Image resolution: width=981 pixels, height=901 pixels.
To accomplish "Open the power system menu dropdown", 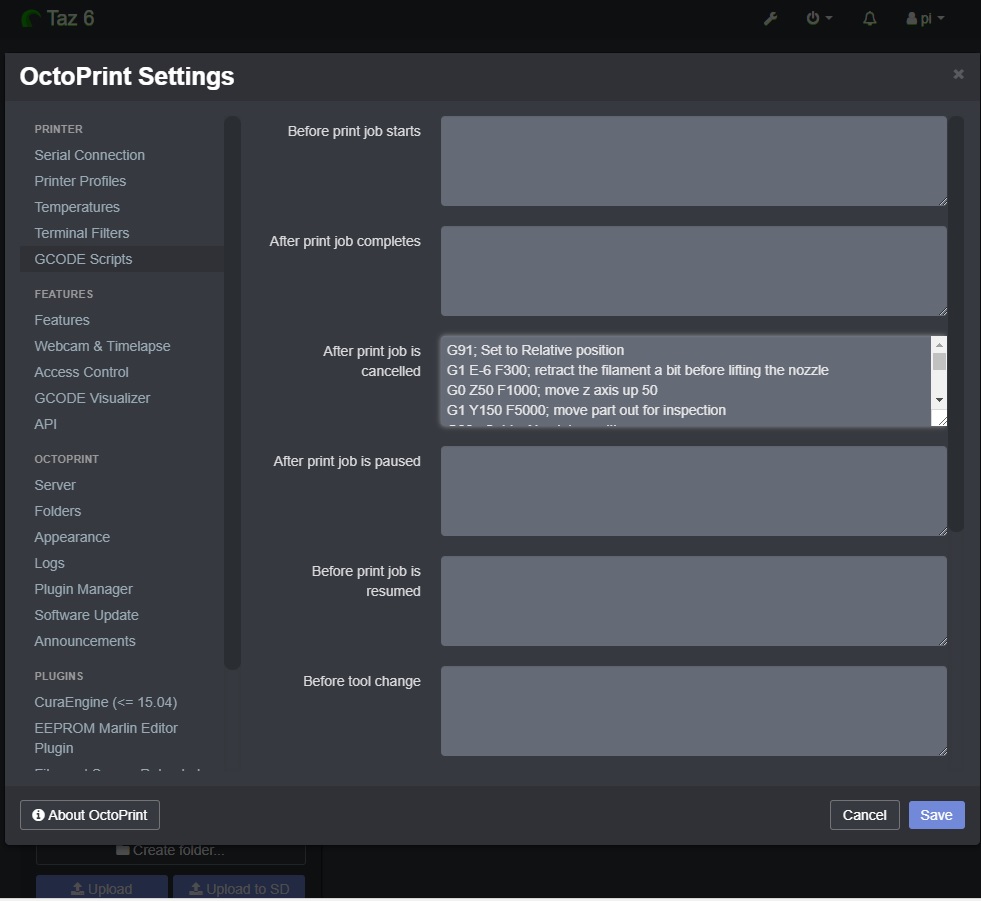I will click(x=818, y=19).
